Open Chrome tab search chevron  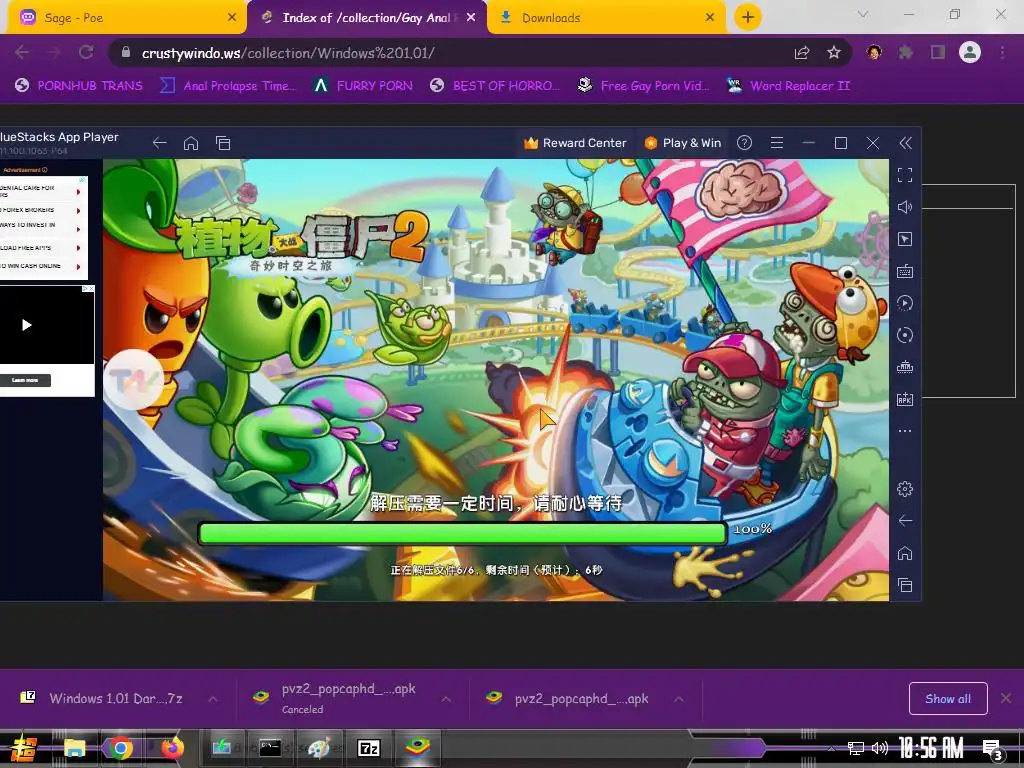[x=863, y=14]
